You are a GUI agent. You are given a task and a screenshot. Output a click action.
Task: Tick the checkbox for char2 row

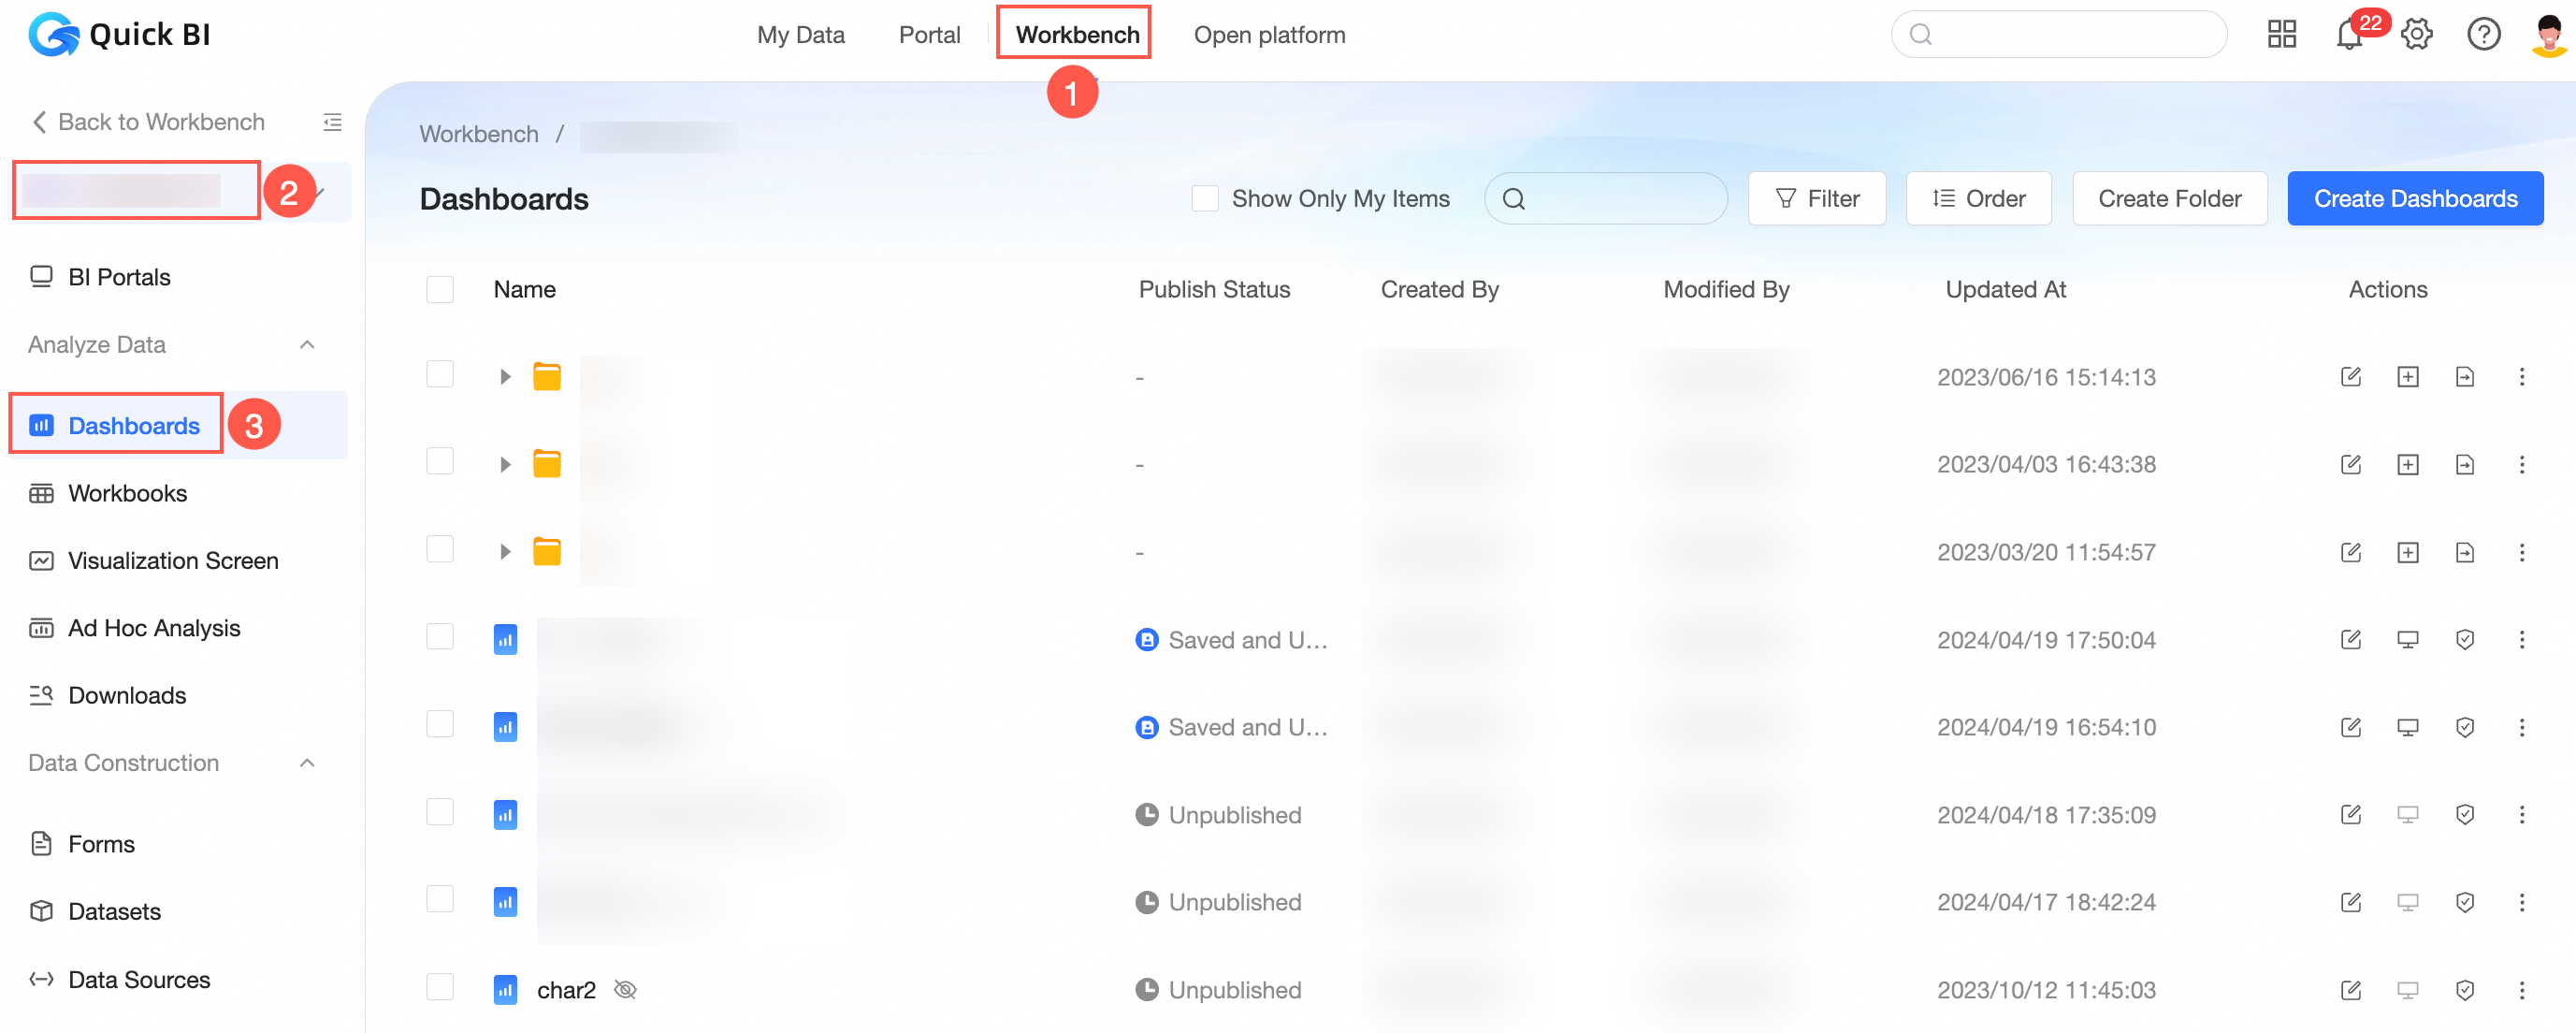point(440,988)
